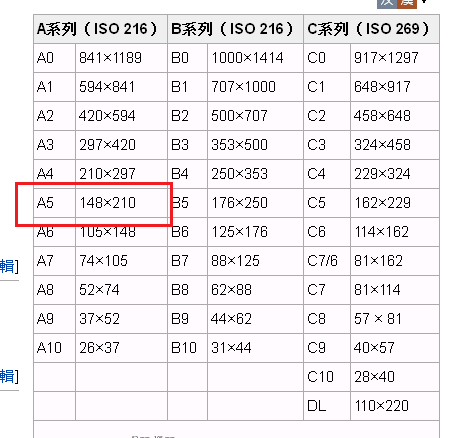Select the A3 label cell
The height and width of the screenshot is (438, 451).
point(55,145)
